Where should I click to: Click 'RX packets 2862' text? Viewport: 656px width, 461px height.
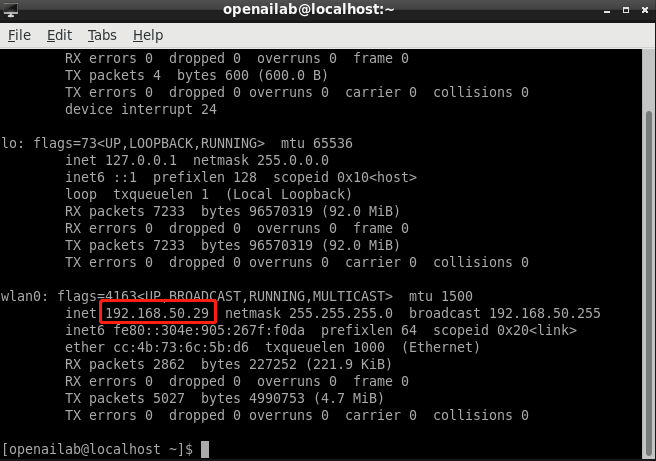tap(125, 364)
